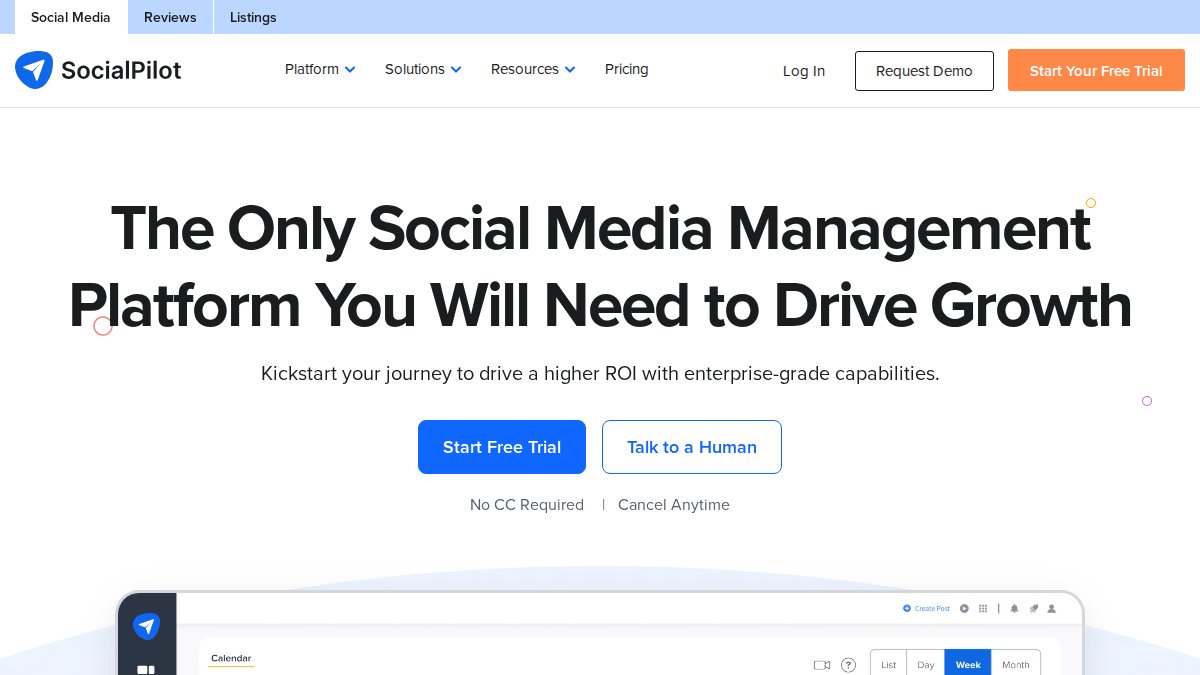
Task: Expand the Platform dropdown menu
Action: point(320,69)
